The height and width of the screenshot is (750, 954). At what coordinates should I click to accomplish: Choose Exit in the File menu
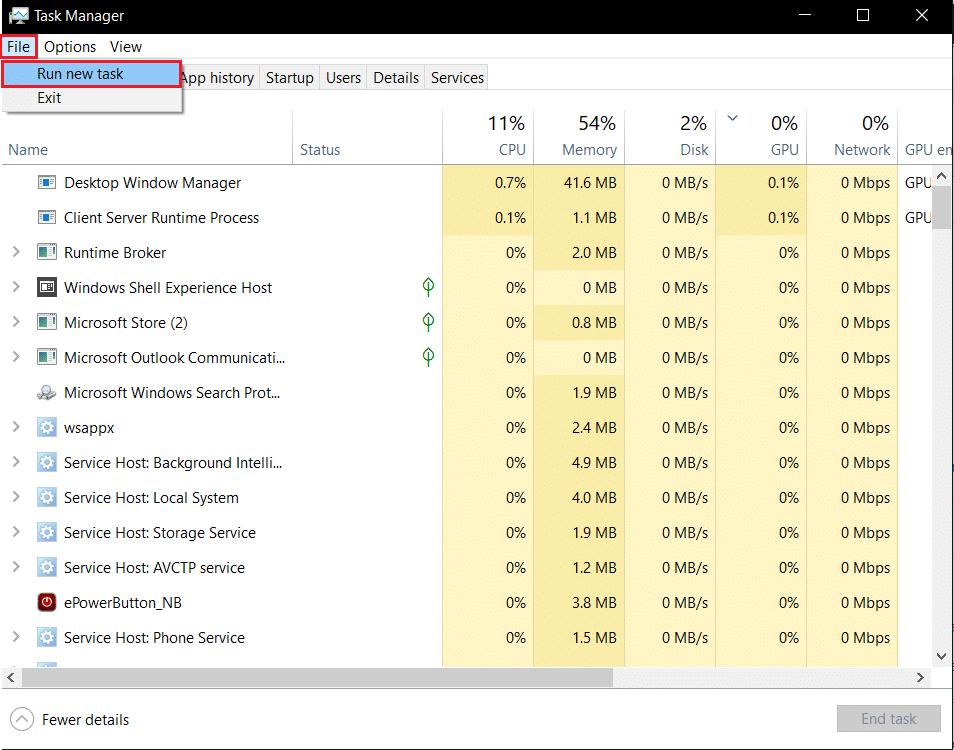coord(49,98)
